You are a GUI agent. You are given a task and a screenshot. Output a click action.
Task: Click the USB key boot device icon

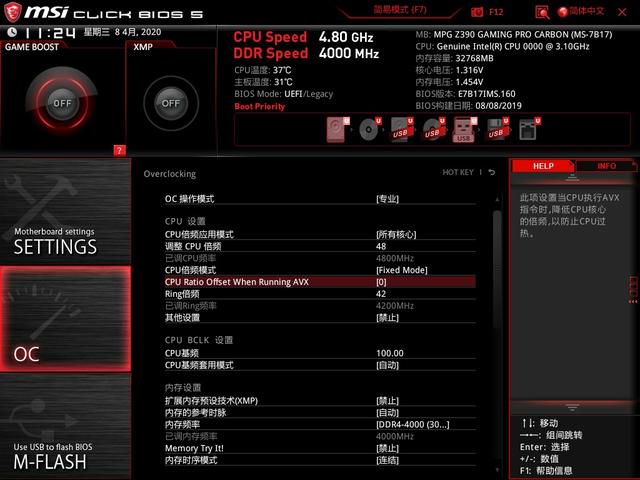pos(464,129)
